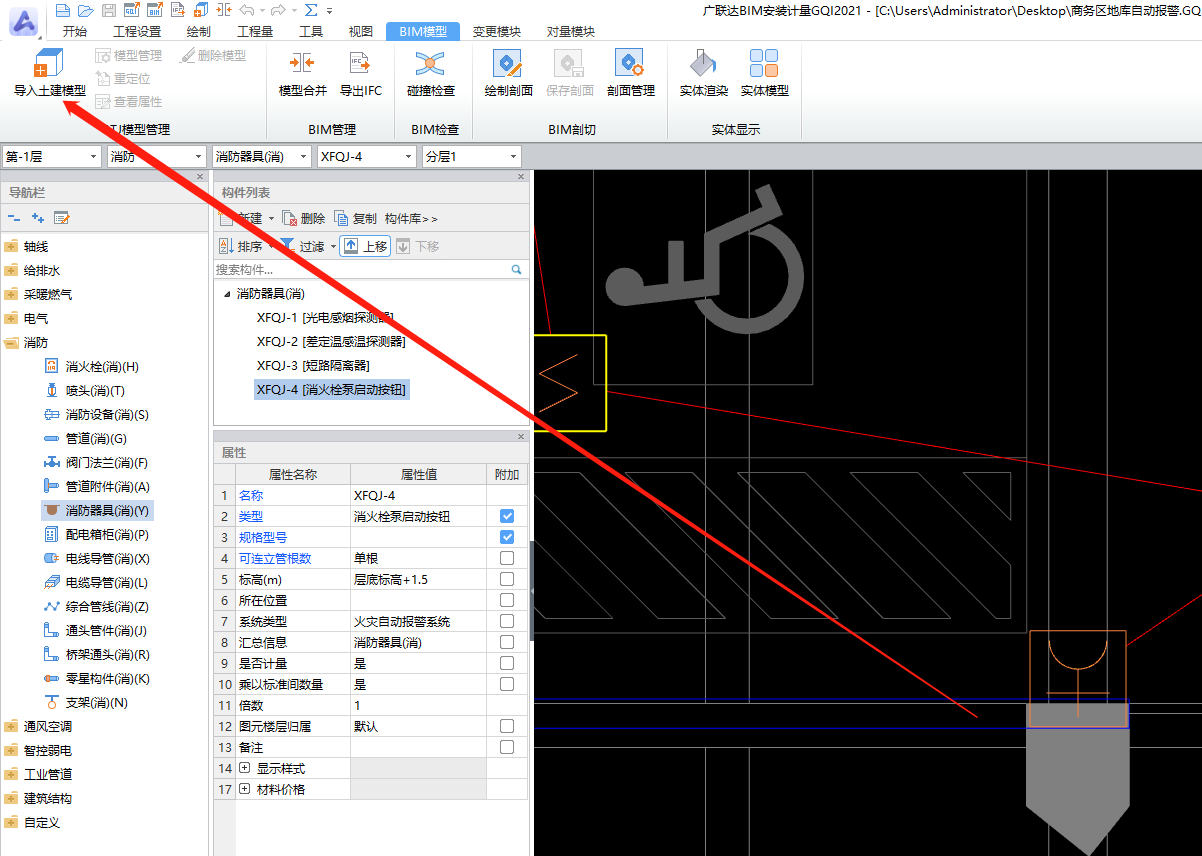Select the 绘制剖面 draw section tool
This screenshot has height=856, width=1202.
pyautogui.click(x=508, y=72)
